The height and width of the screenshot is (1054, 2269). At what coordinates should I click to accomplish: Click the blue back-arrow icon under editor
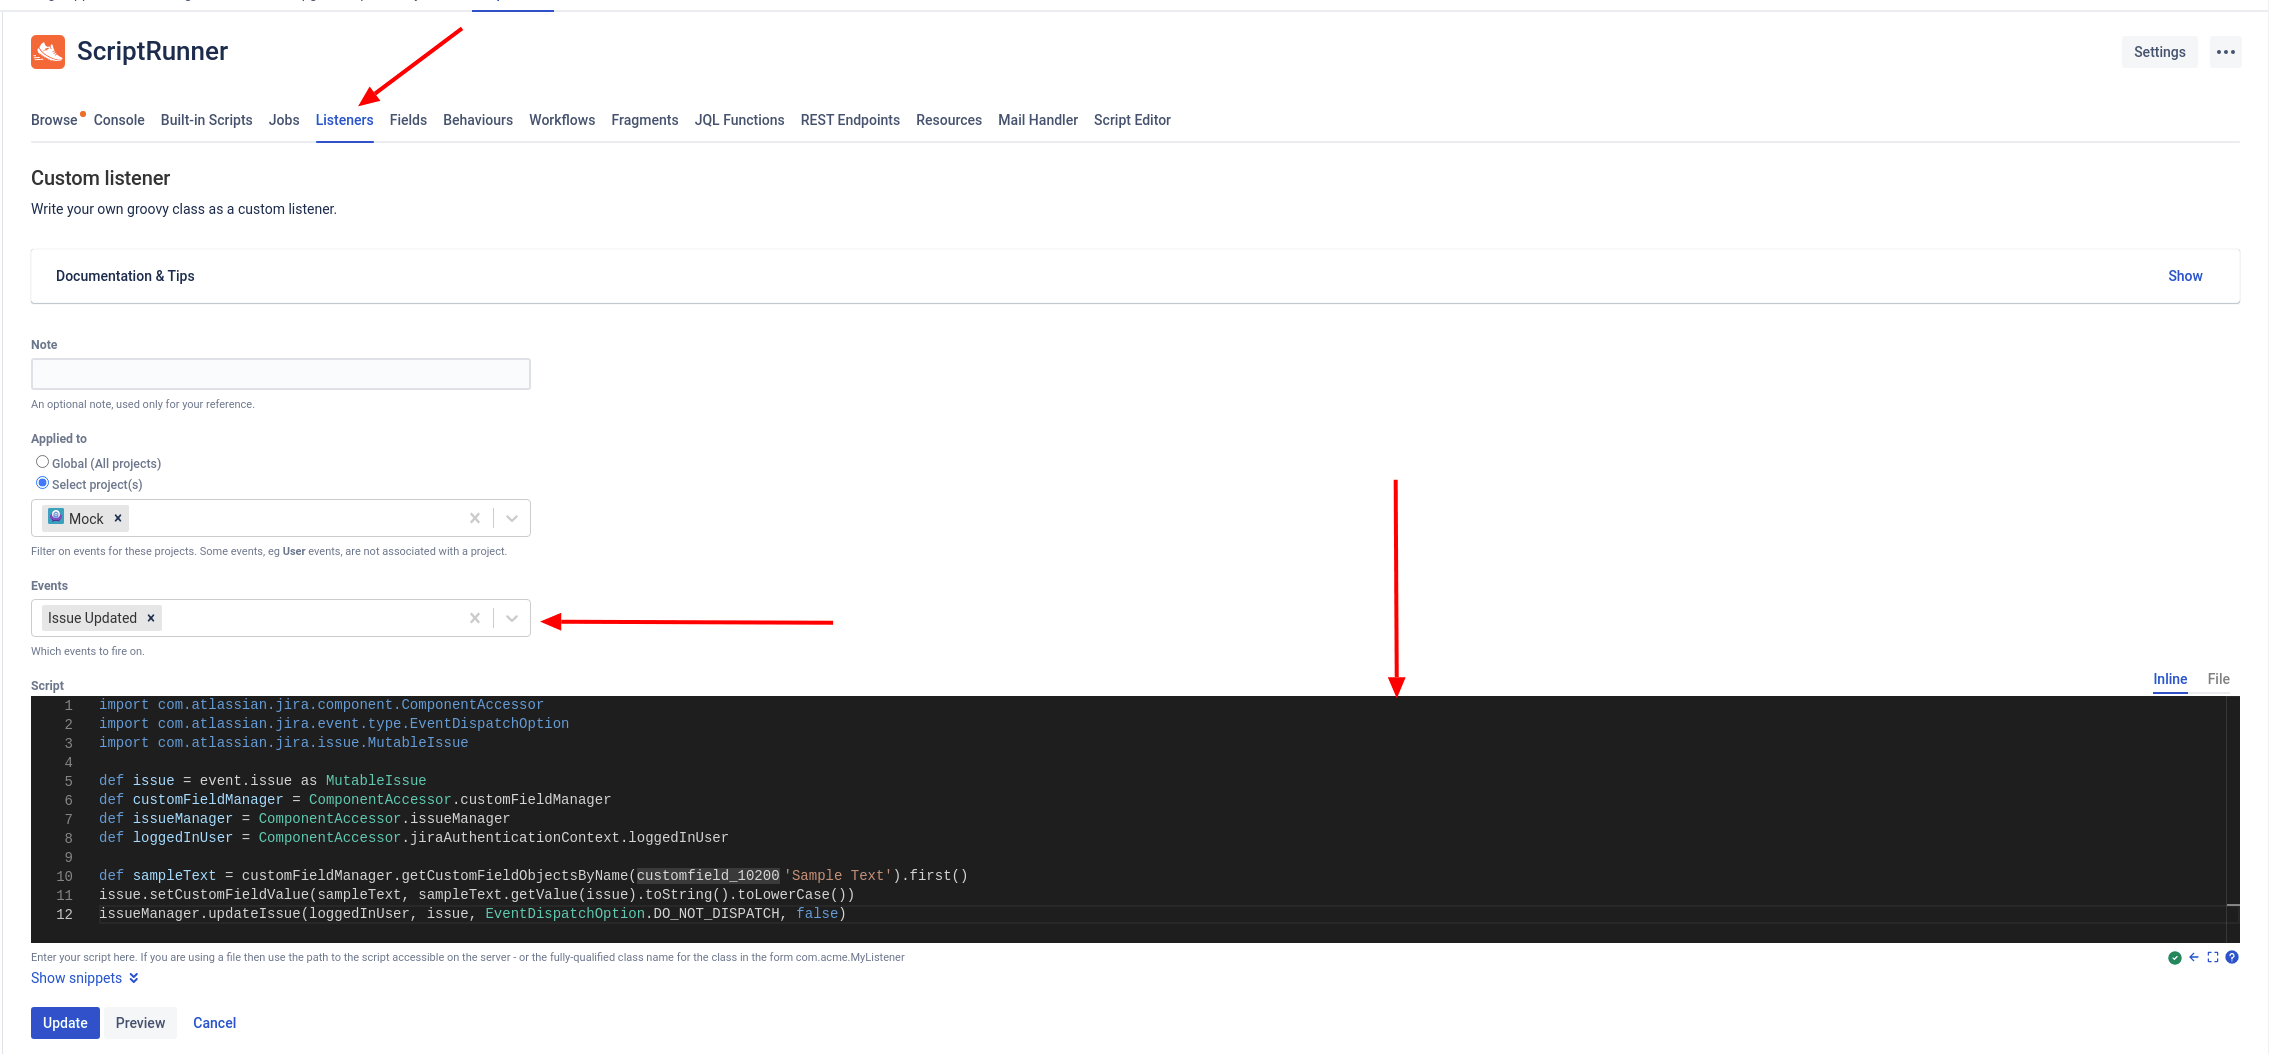[2192, 957]
